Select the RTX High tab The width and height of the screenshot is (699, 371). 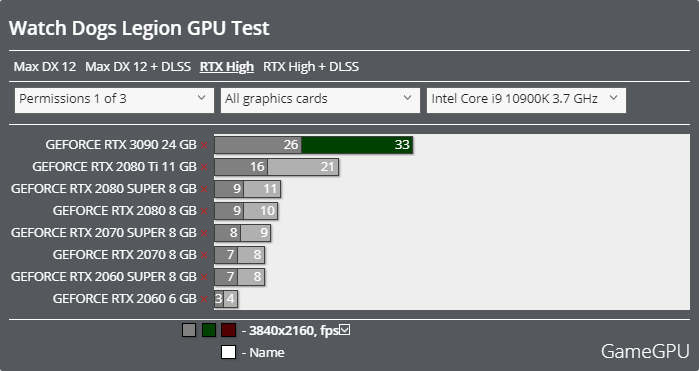[227, 67]
